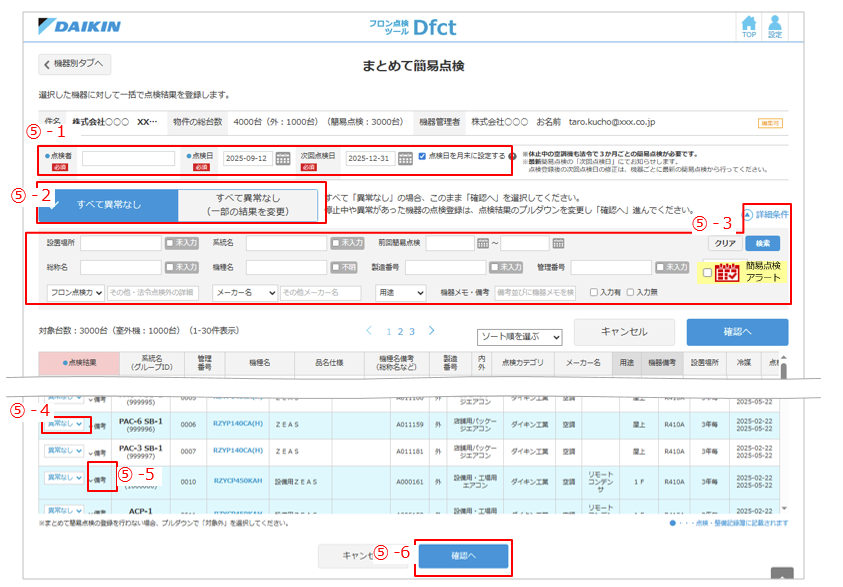Toggle 点検日を月末に設定する checkbox

pyautogui.click(x=423, y=156)
